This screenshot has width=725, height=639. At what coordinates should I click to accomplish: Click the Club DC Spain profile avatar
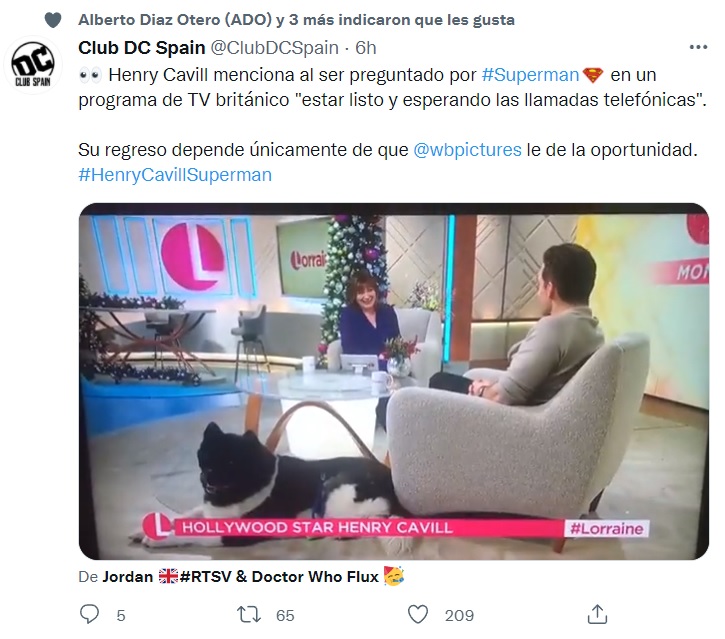tap(32, 65)
